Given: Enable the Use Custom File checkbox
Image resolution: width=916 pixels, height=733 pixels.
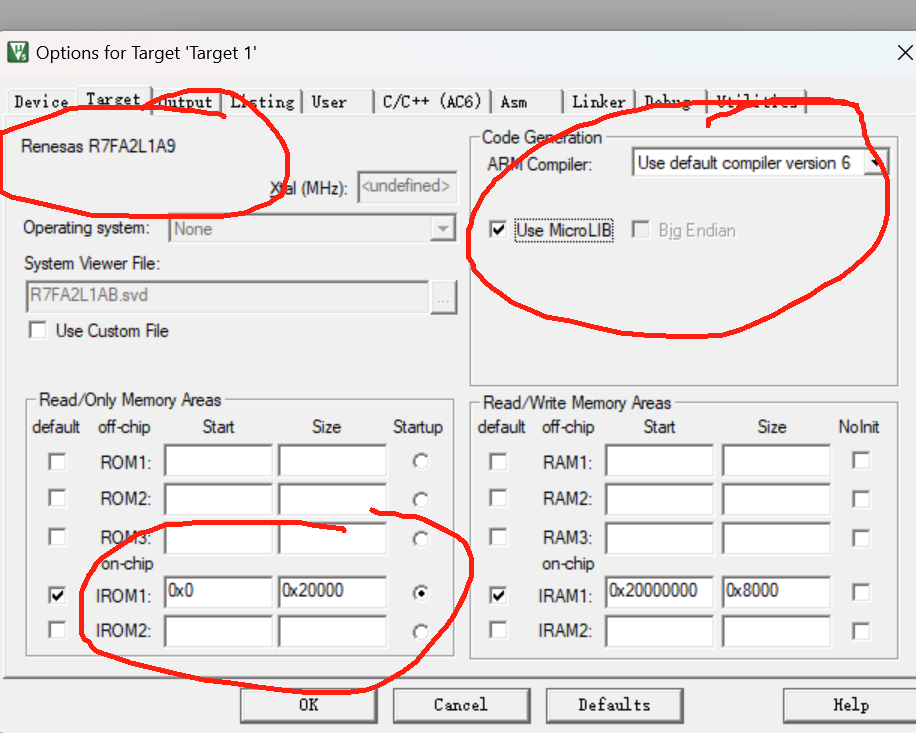Looking at the screenshot, I should (37, 330).
